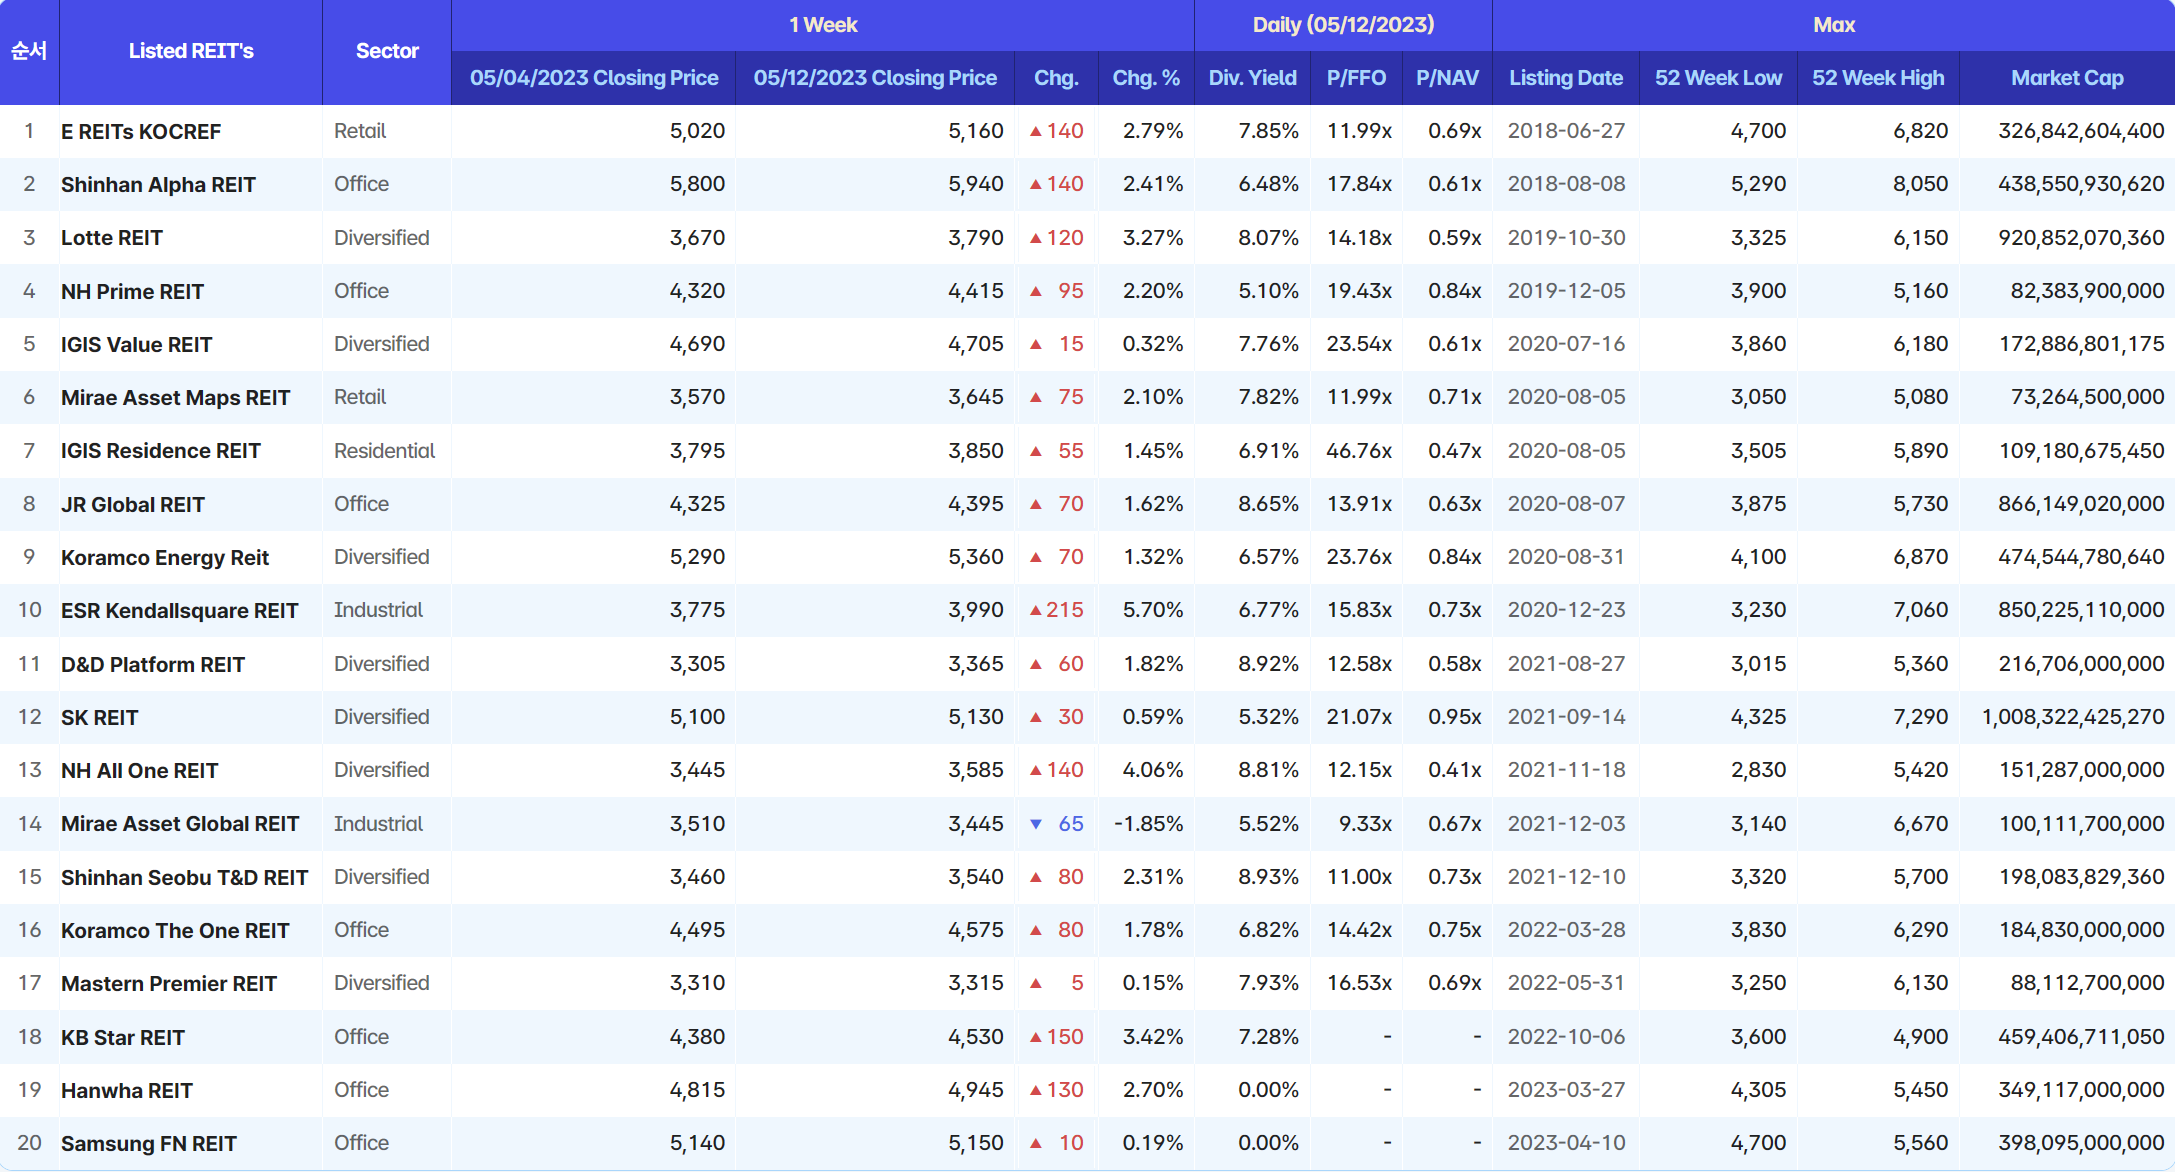
Task: Click the Residential sector cell
Action: pyautogui.click(x=385, y=451)
